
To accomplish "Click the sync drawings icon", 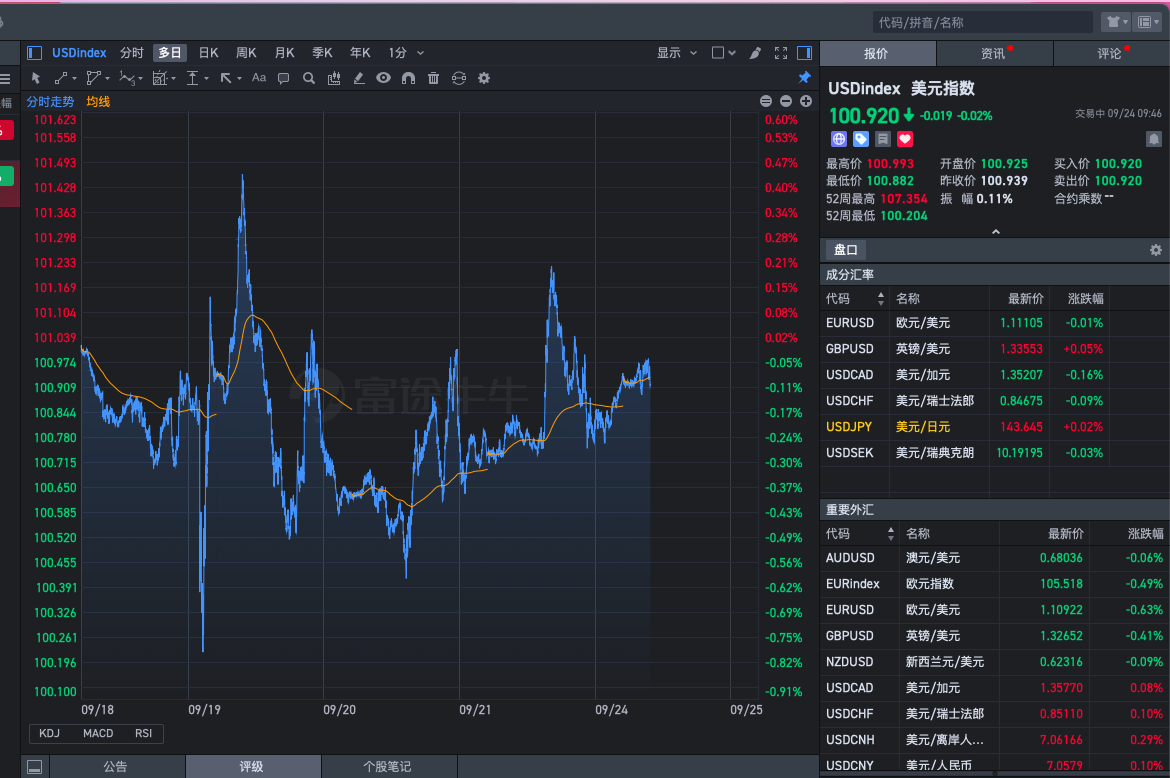I will pyautogui.click(x=459, y=78).
